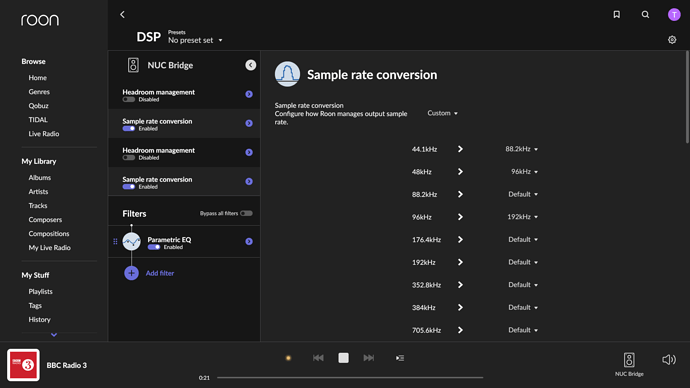Click the main panel vertical scrollbar
690x388 pixels.
click(x=687, y=97)
